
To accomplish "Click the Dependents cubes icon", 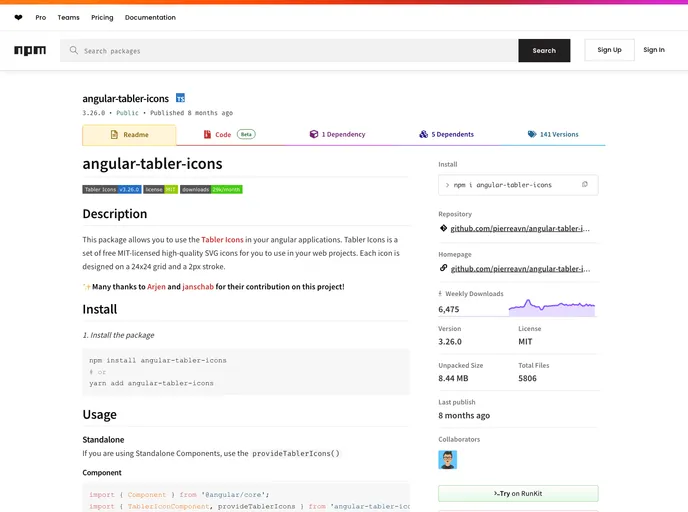I will pyautogui.click(x=423, y=134).
